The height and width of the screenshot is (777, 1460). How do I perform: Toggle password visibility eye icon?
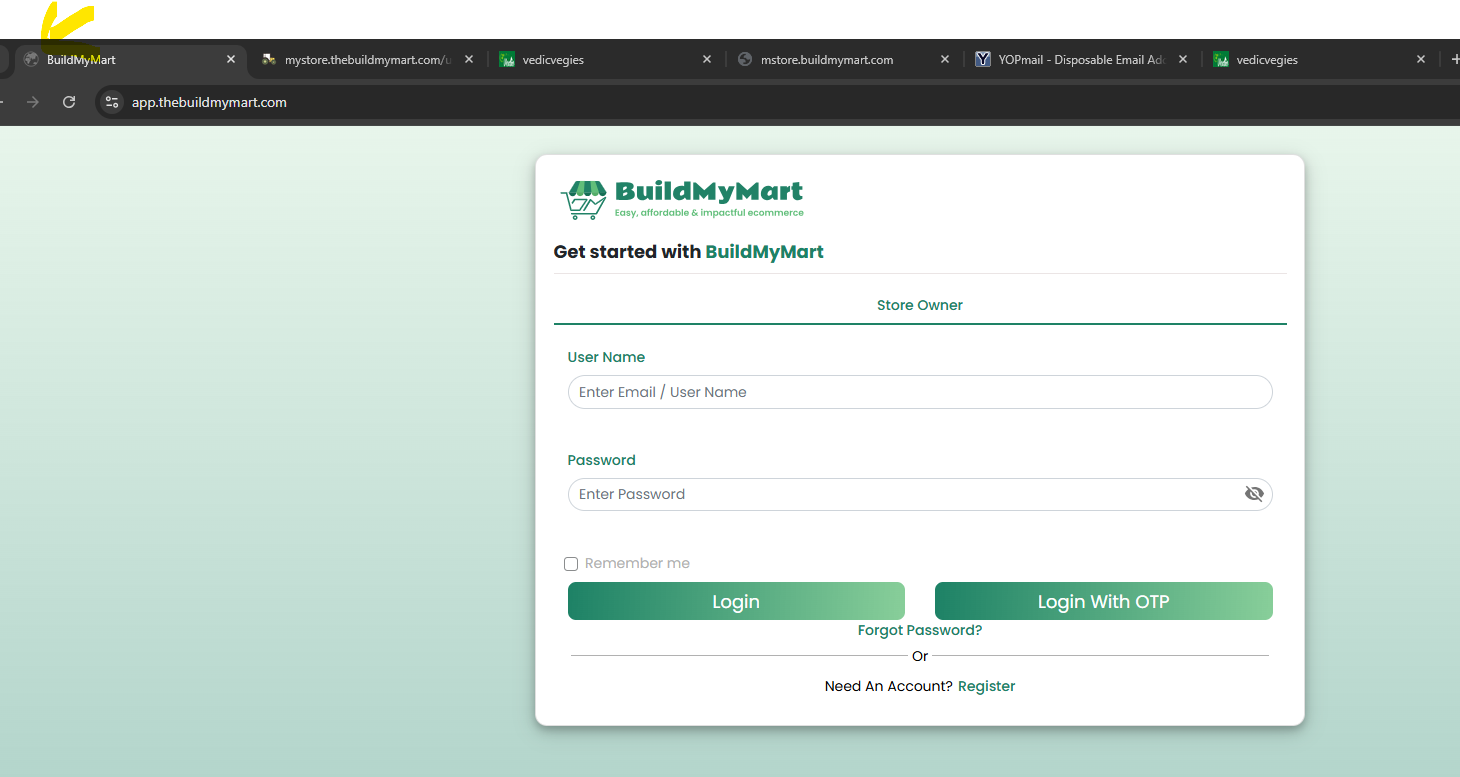pyautogui.click(x=1254, y=494)
